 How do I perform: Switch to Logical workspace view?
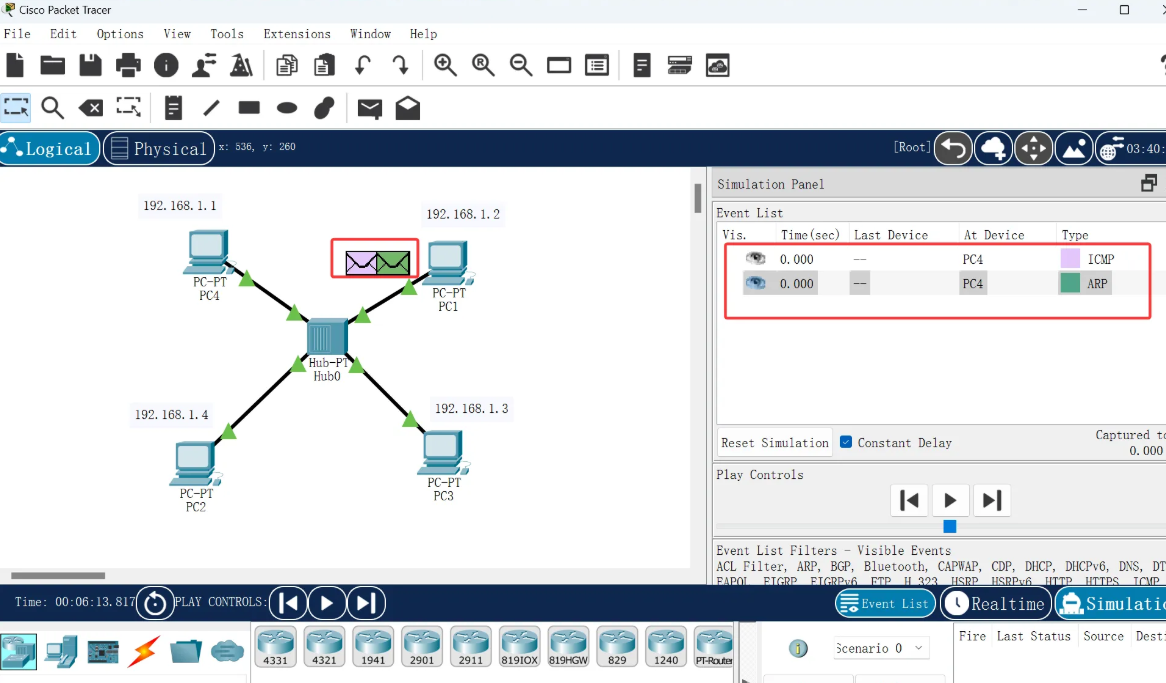[x=50, y=148]
